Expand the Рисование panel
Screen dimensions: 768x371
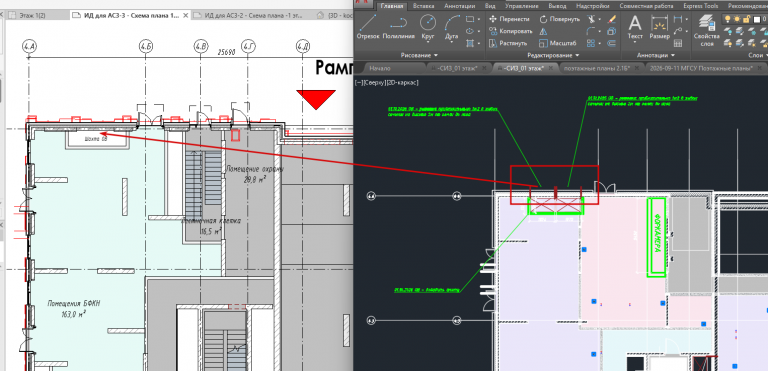[419, 55]
